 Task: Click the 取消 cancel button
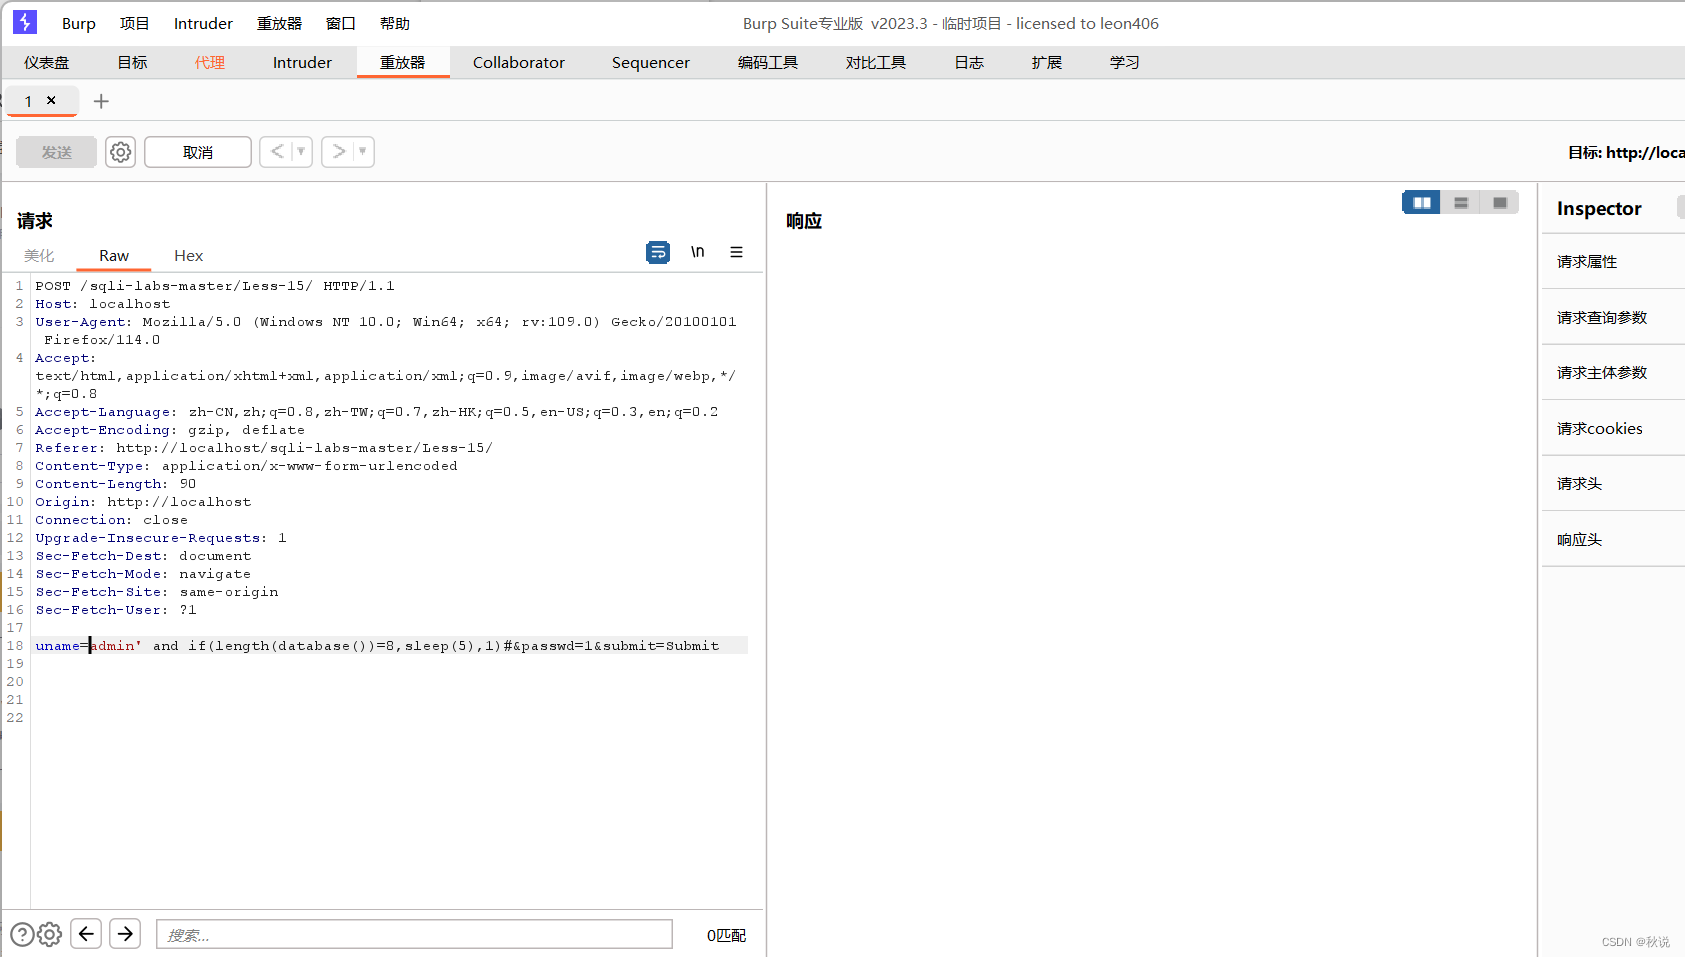pyautogui.click(x=198, y=152)
